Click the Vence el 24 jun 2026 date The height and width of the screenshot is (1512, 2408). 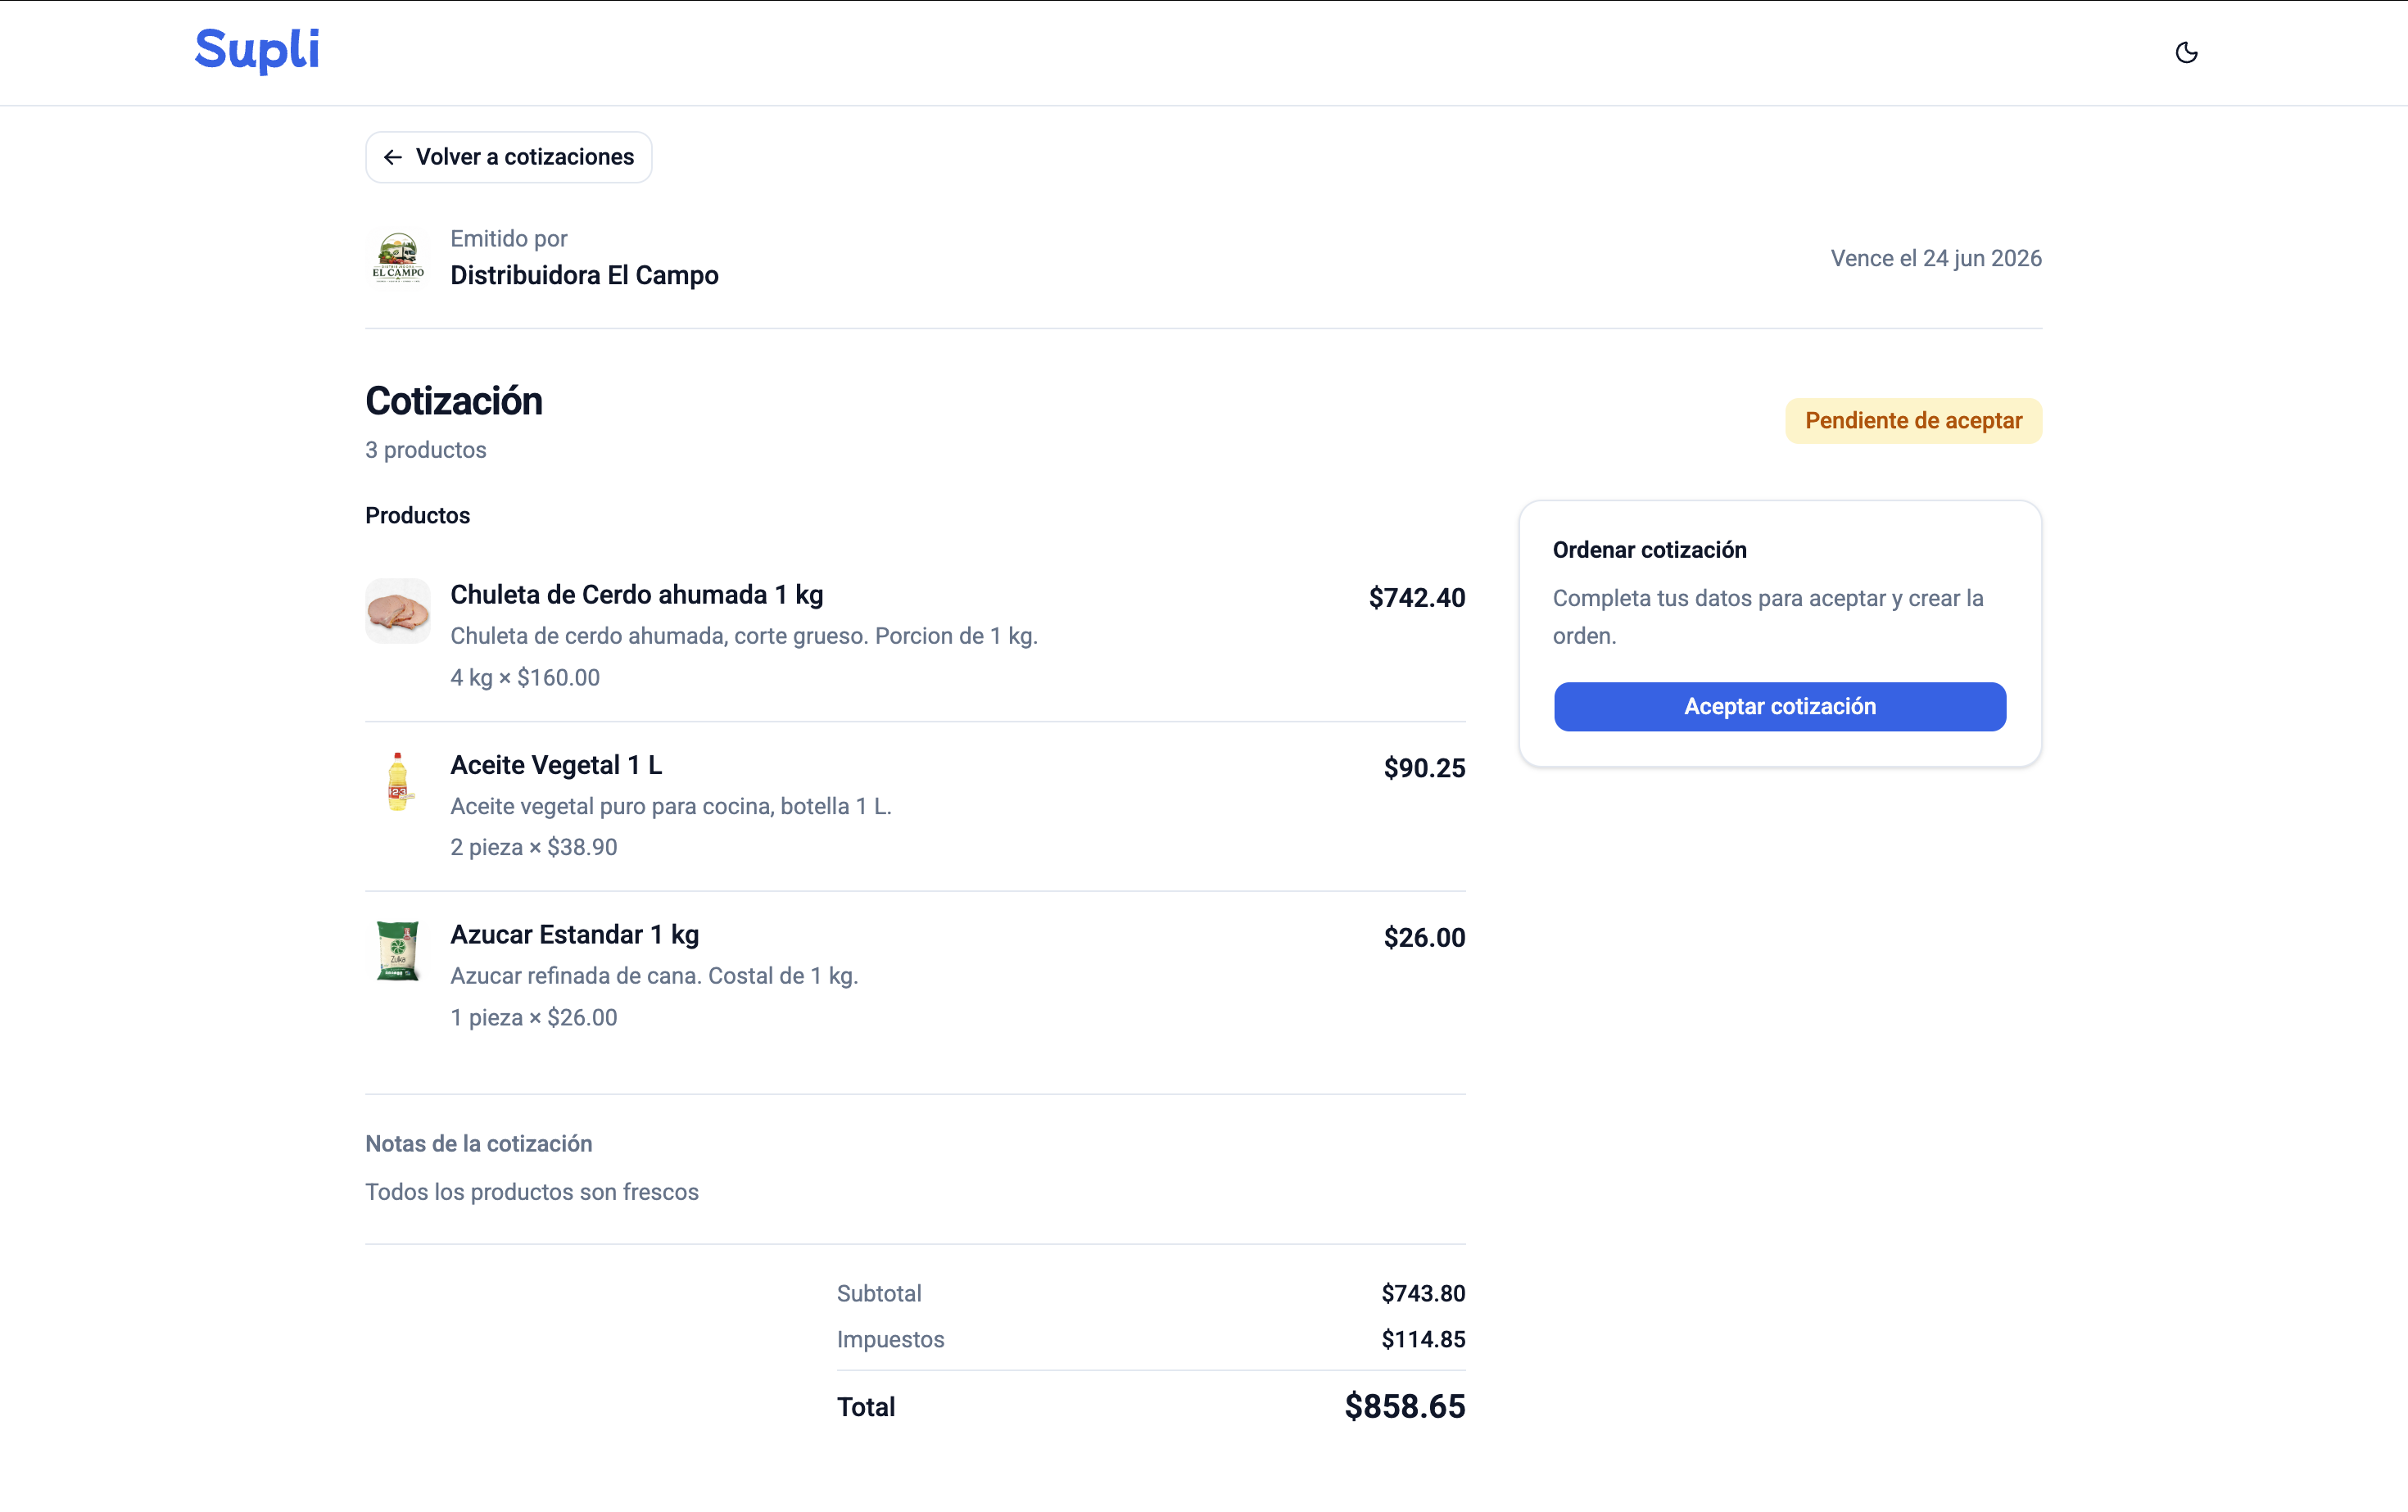1936,258
